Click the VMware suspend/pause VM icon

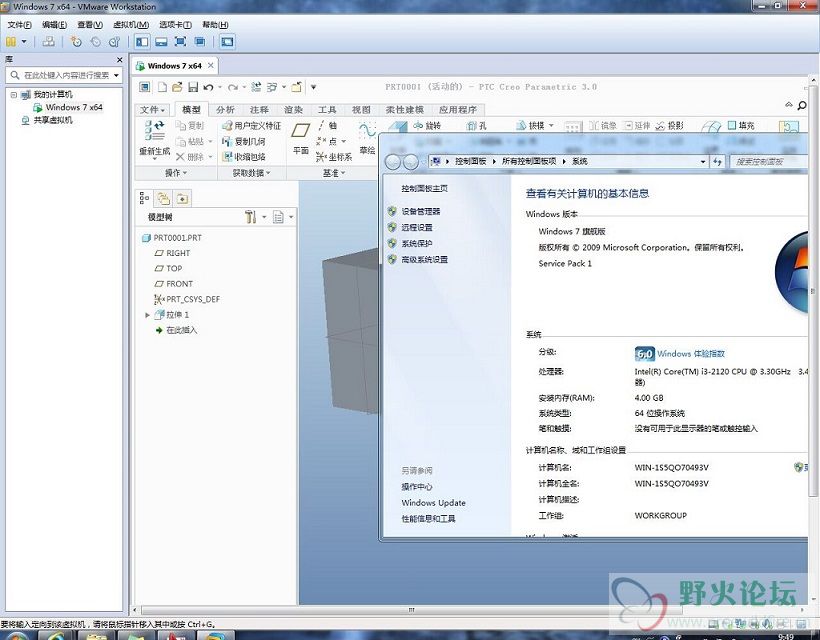tap(10, 41)
